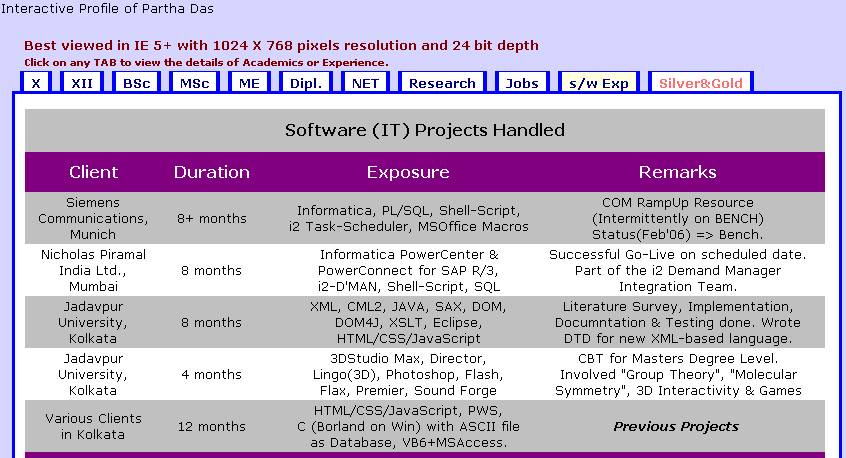This screenshot has height=458, width=846.
Task: Select the Siemens Communications, Munich client cell
Action: pyautogui.click(x=93, y=218)
